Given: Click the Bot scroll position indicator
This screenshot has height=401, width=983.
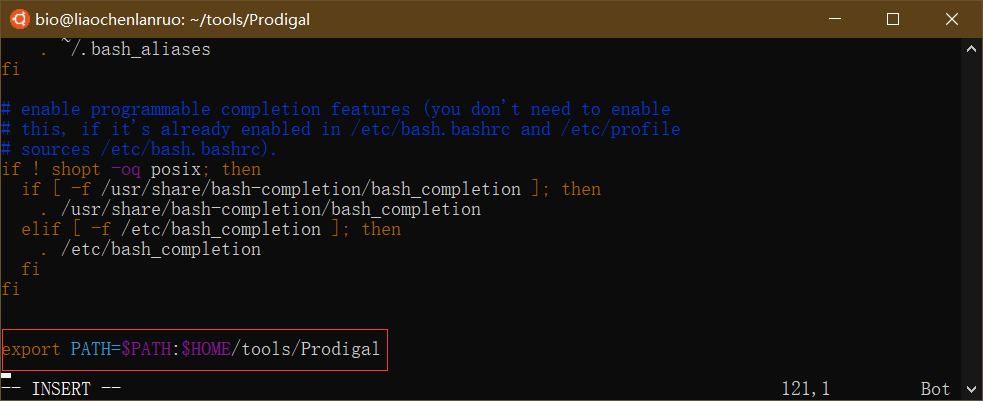Looking at the screenshot, I should coord(935,388).
